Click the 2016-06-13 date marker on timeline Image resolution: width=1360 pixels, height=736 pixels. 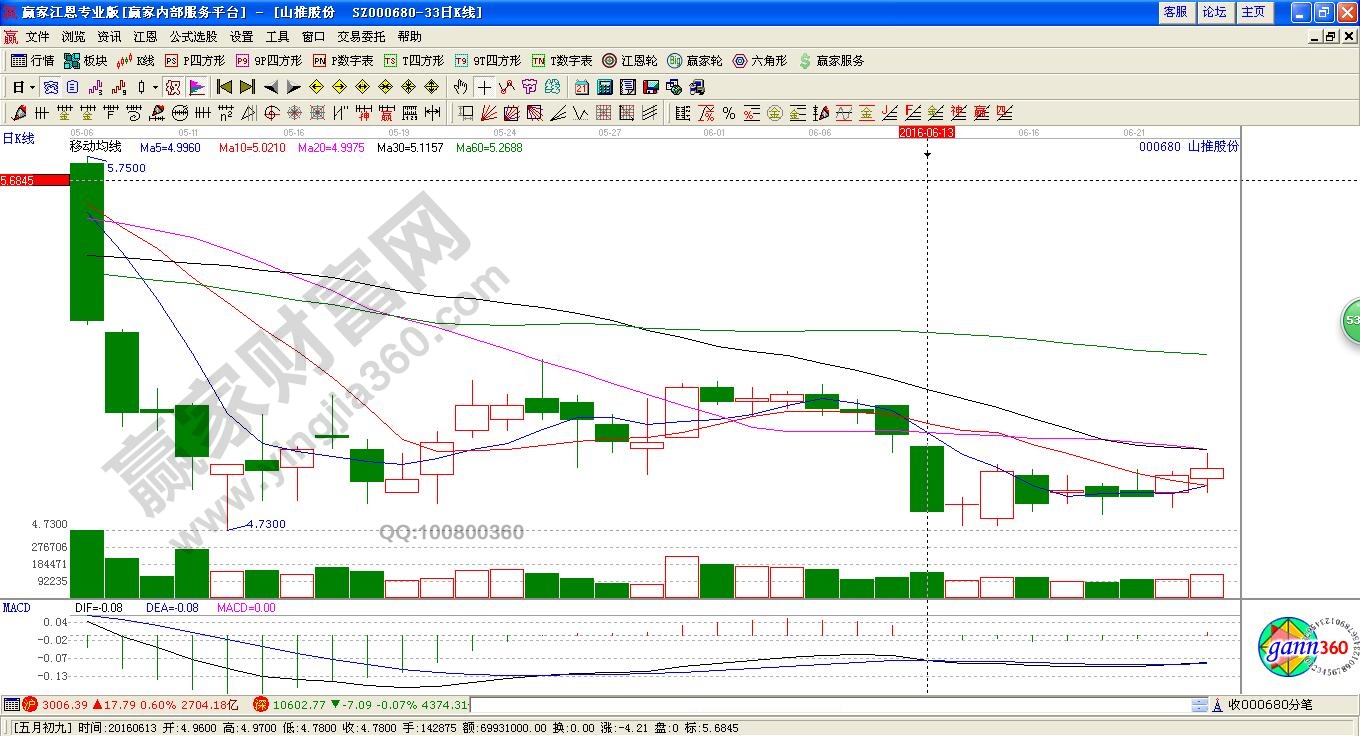point(927,132)
